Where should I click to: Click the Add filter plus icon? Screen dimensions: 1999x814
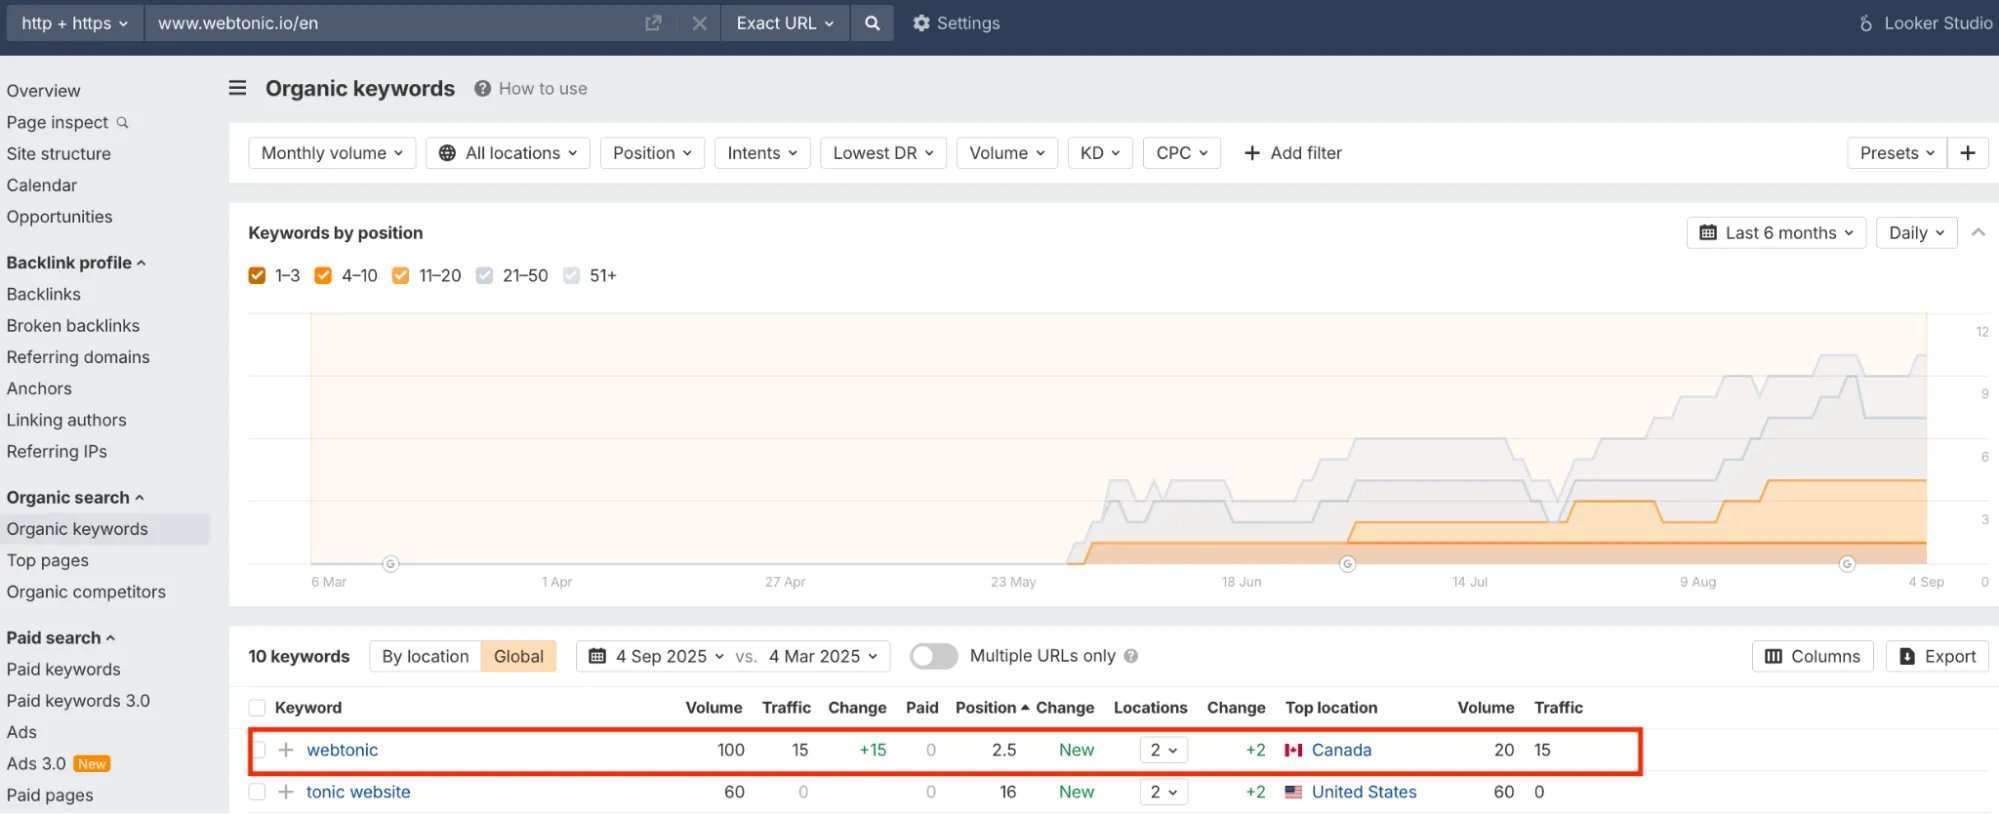tap(1251, 153)
